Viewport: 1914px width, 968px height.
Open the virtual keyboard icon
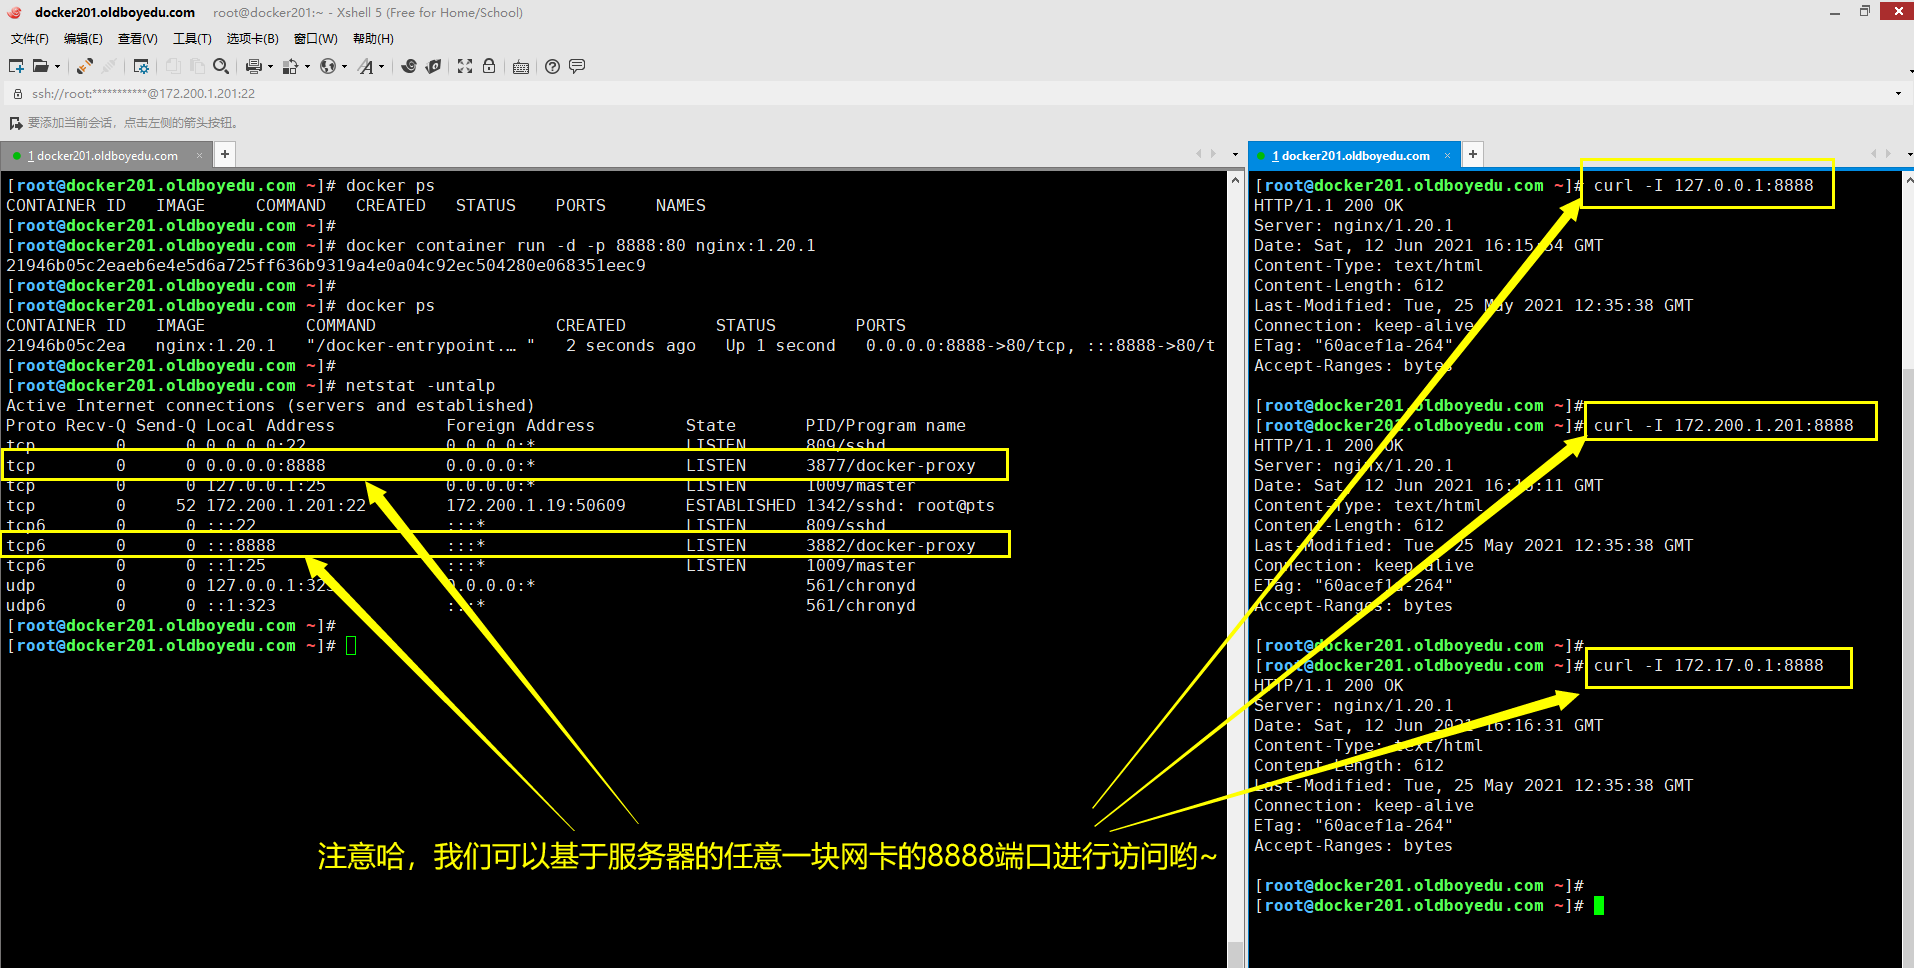click(x=521, y=67)
